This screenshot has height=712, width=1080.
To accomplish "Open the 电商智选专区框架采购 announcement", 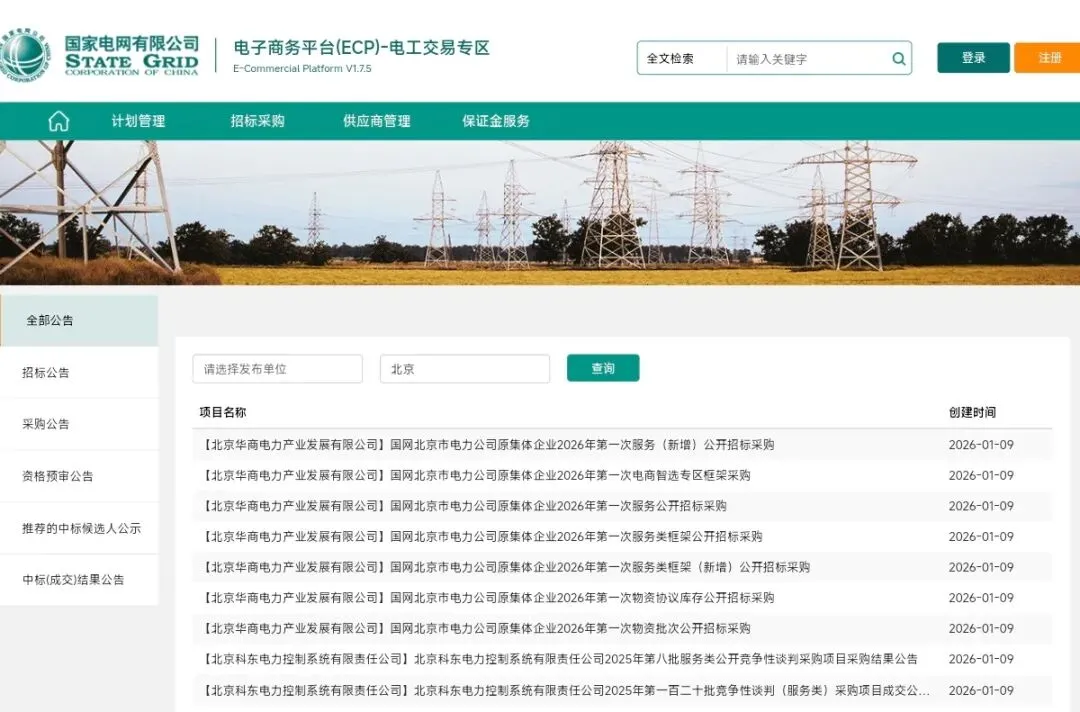I will [x=475, y=475].
